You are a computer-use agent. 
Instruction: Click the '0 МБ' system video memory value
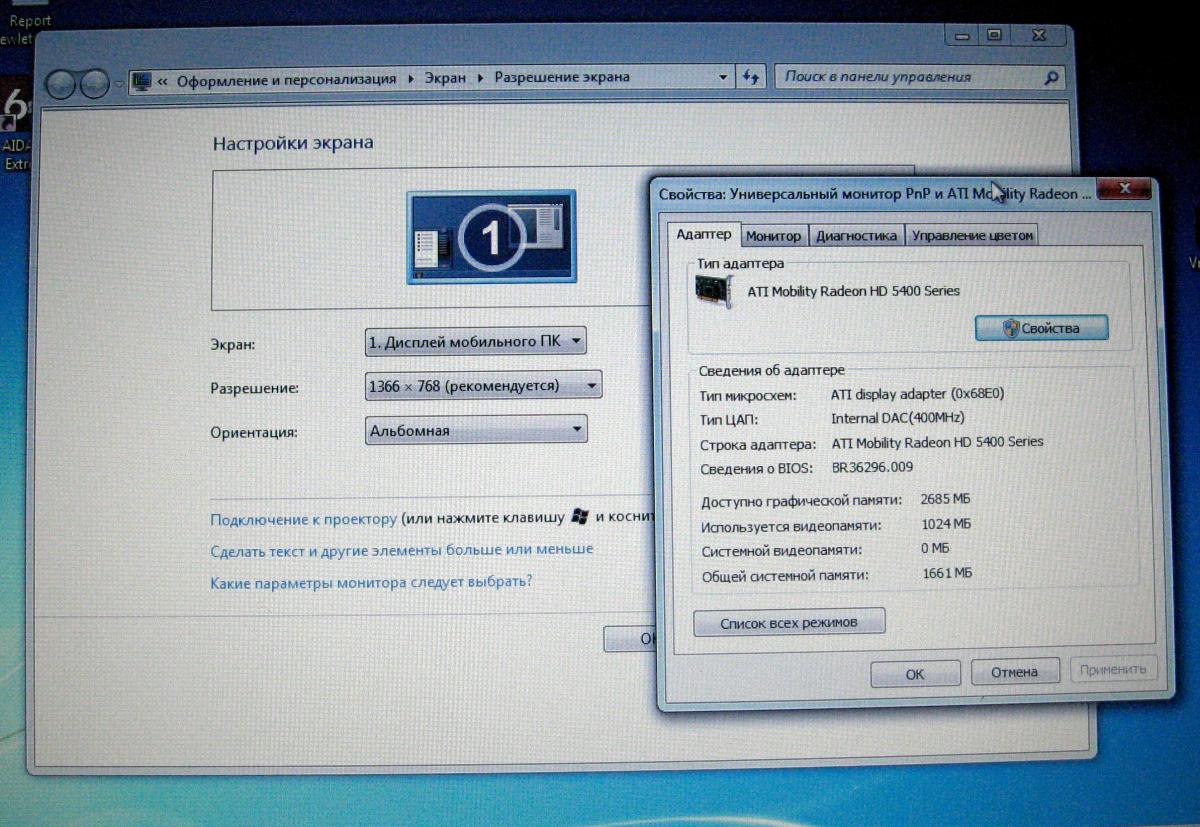click(935, 549)
